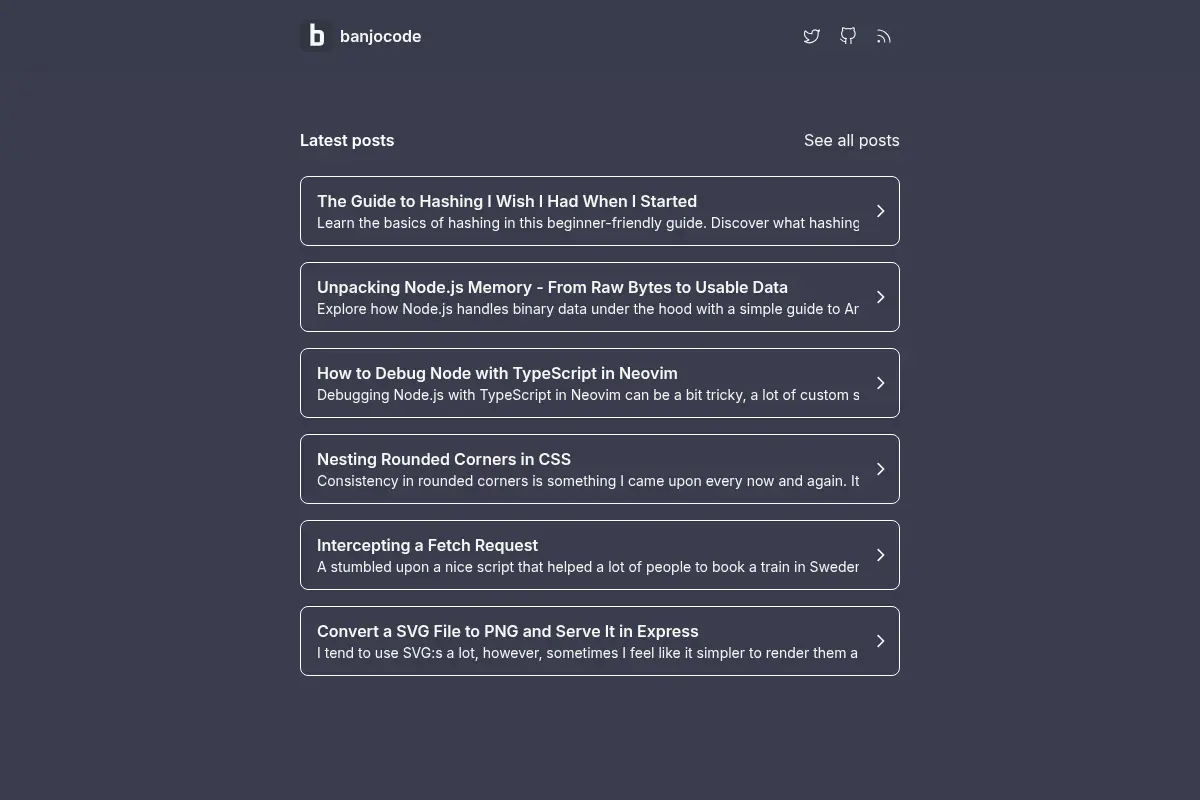Open the Twitter profile icon
Image resolution: width=1200 pixels, height=800 pixels.
tap(812, 36)
